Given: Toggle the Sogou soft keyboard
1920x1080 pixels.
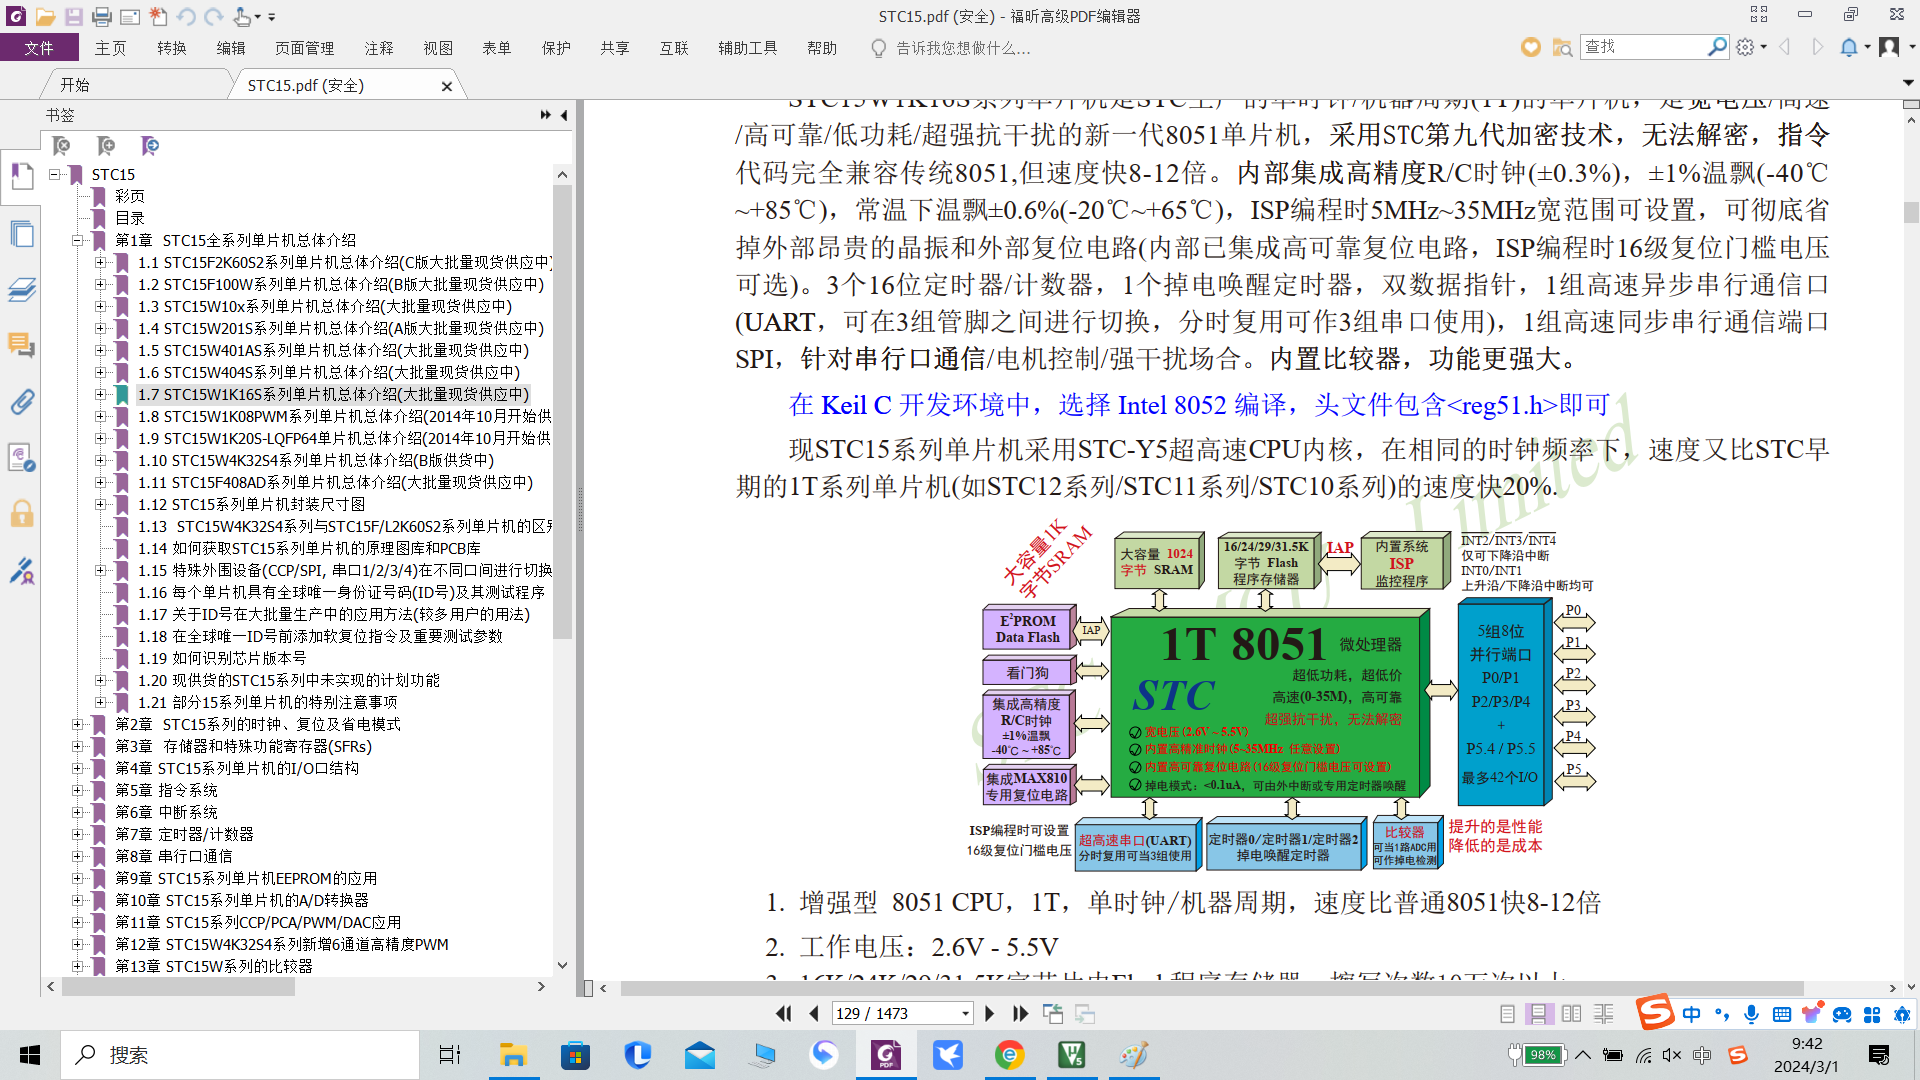Looking at the screenshot, I should point(1782,1014).
